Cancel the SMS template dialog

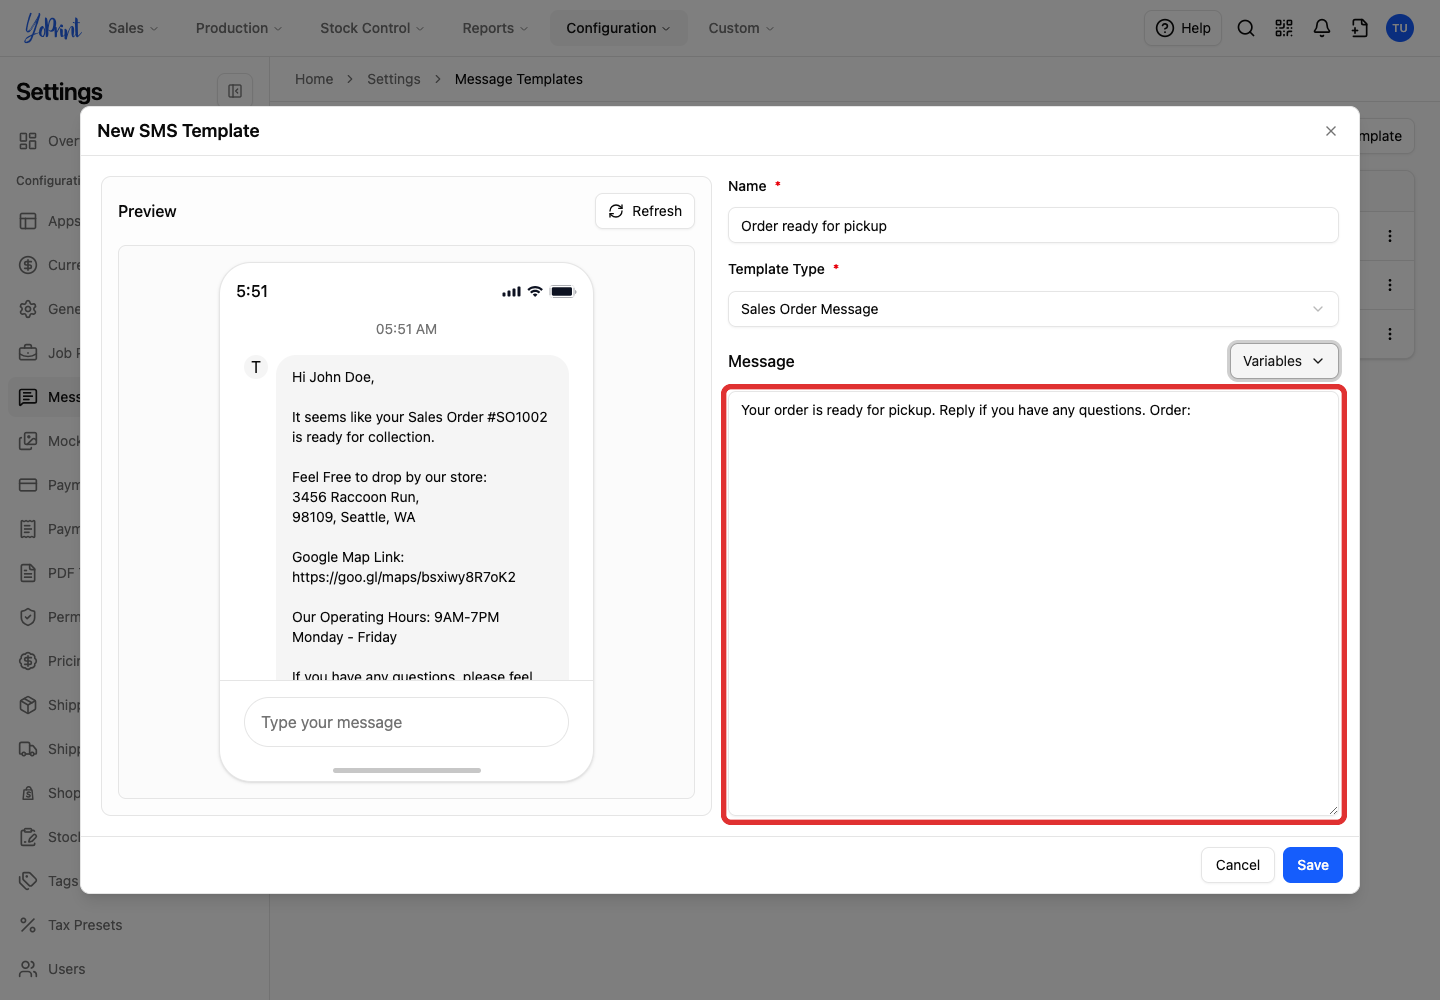point(1238,865)
